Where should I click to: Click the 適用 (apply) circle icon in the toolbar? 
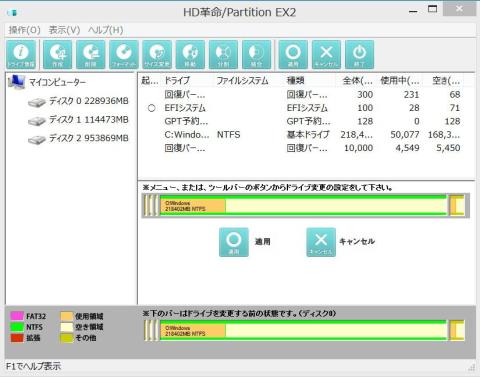click(293, 55)
